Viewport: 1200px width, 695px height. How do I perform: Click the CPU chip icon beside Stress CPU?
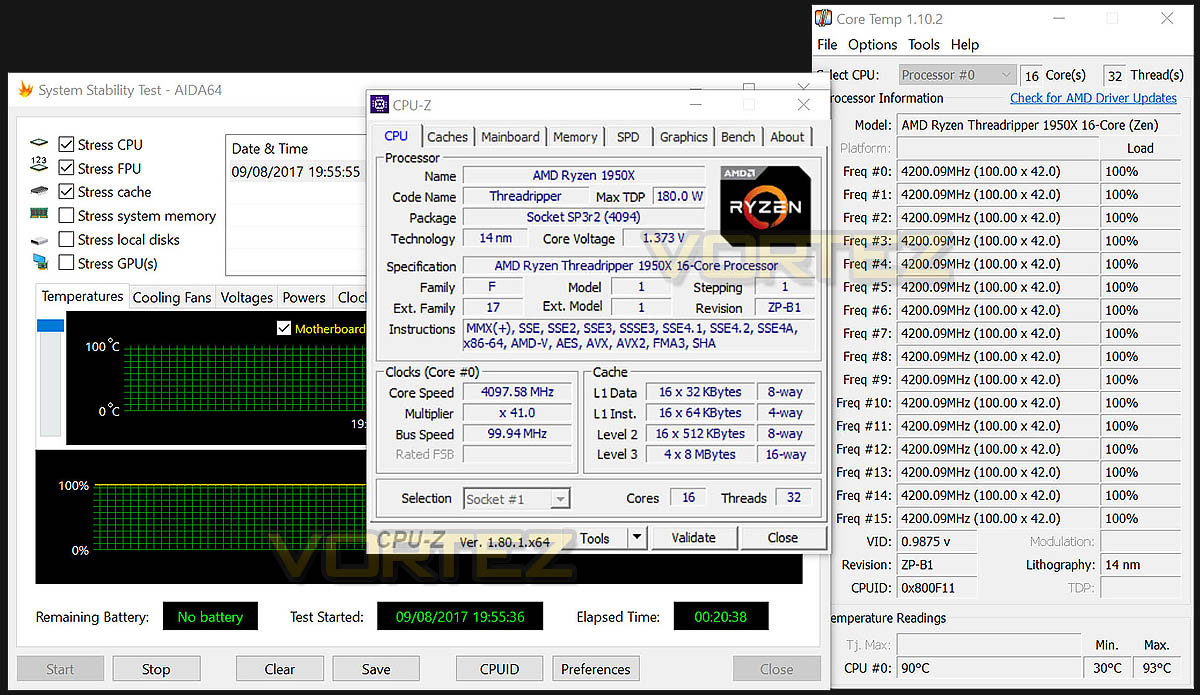tap(39, 144)
